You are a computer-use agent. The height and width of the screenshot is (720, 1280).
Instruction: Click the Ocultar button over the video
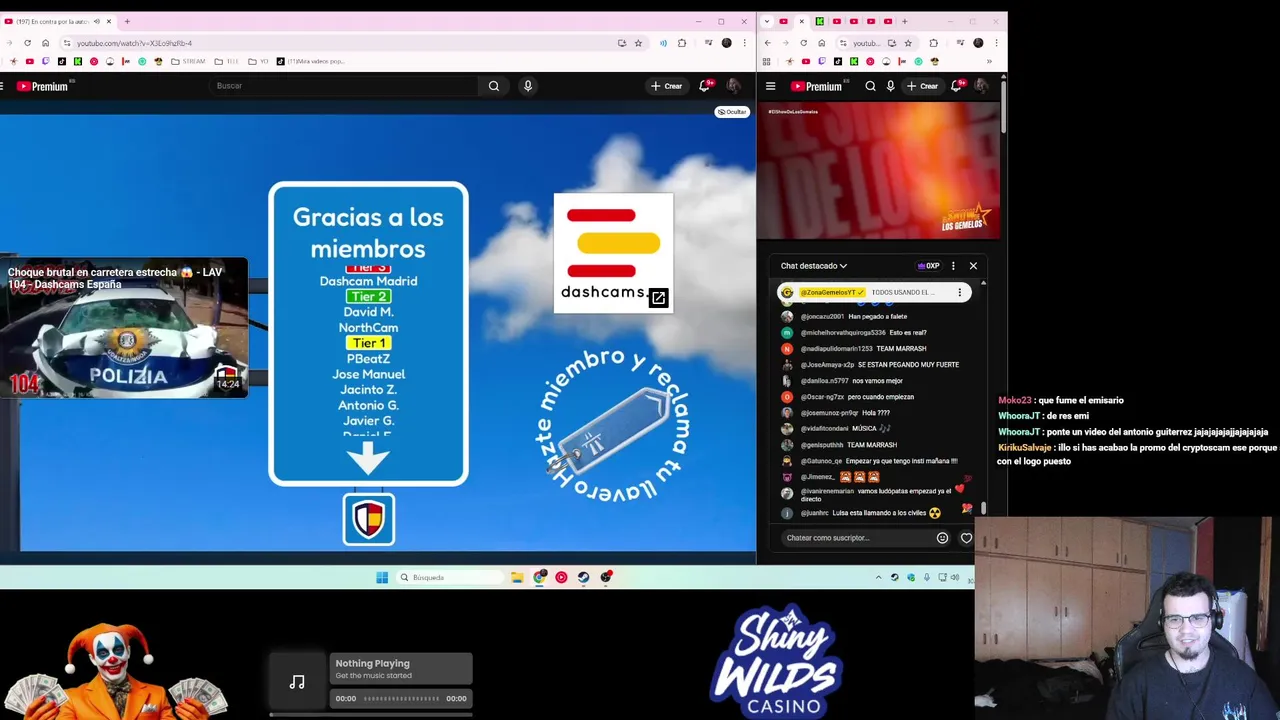pos(732,112)
